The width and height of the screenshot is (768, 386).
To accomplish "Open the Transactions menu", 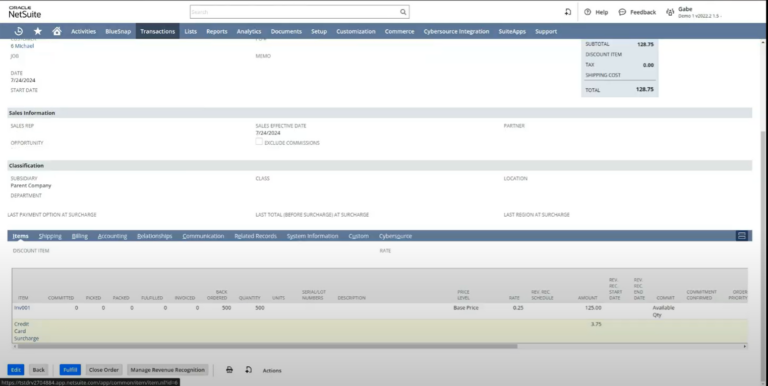I will point(157,31).
